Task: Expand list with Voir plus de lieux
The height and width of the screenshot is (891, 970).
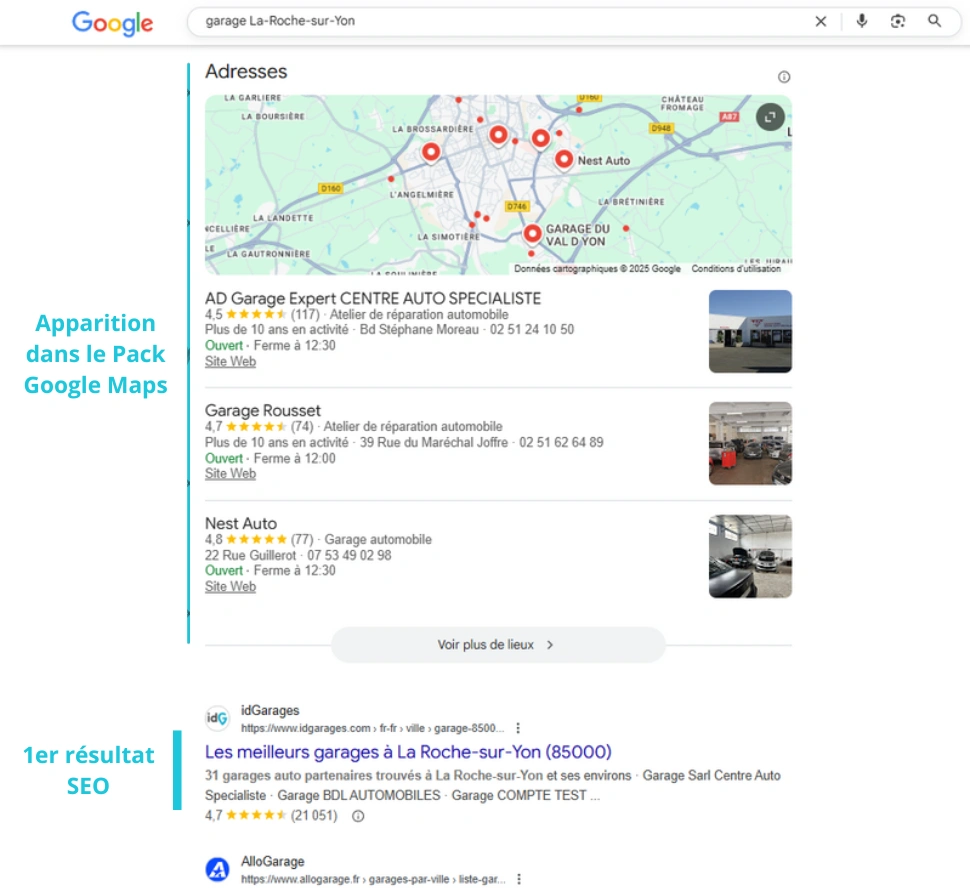Action: [497, 645]
